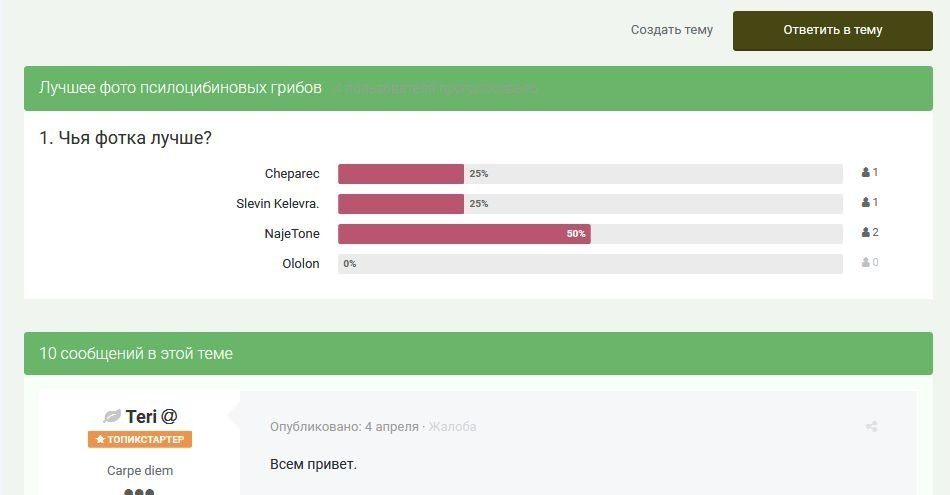950x495 pixels.
Task: Show voters icon beside NajeTone result
Action: click(x=870, y=232)
